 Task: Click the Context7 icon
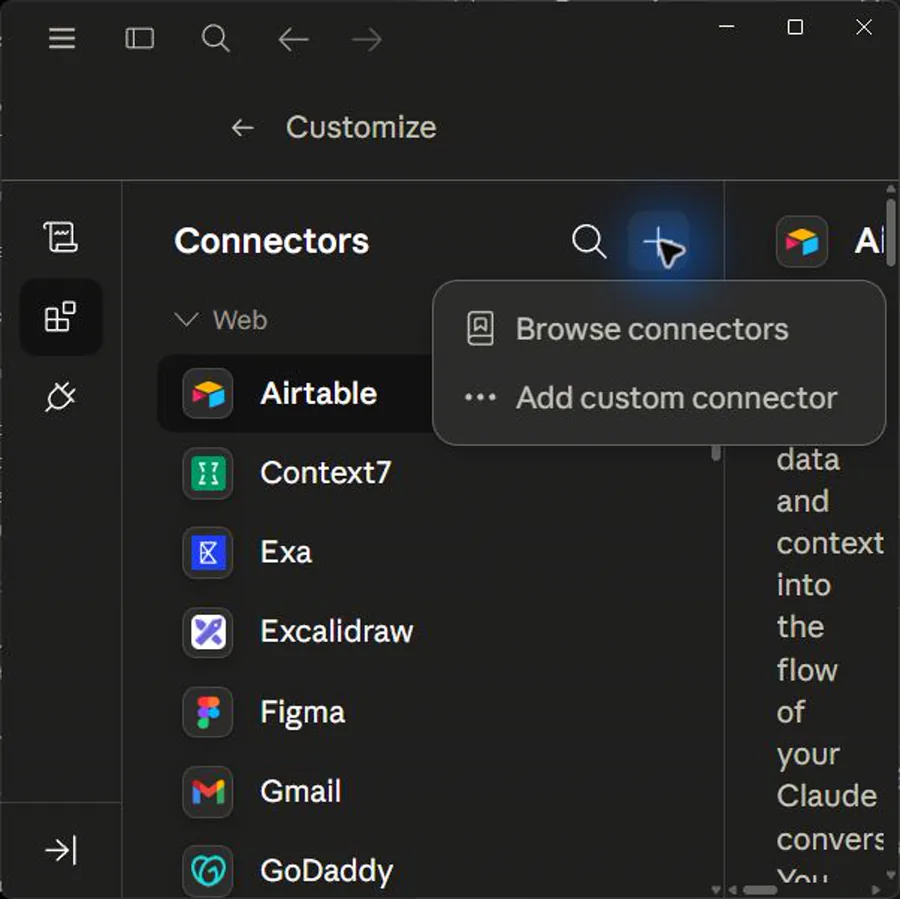tap(208, 473)
